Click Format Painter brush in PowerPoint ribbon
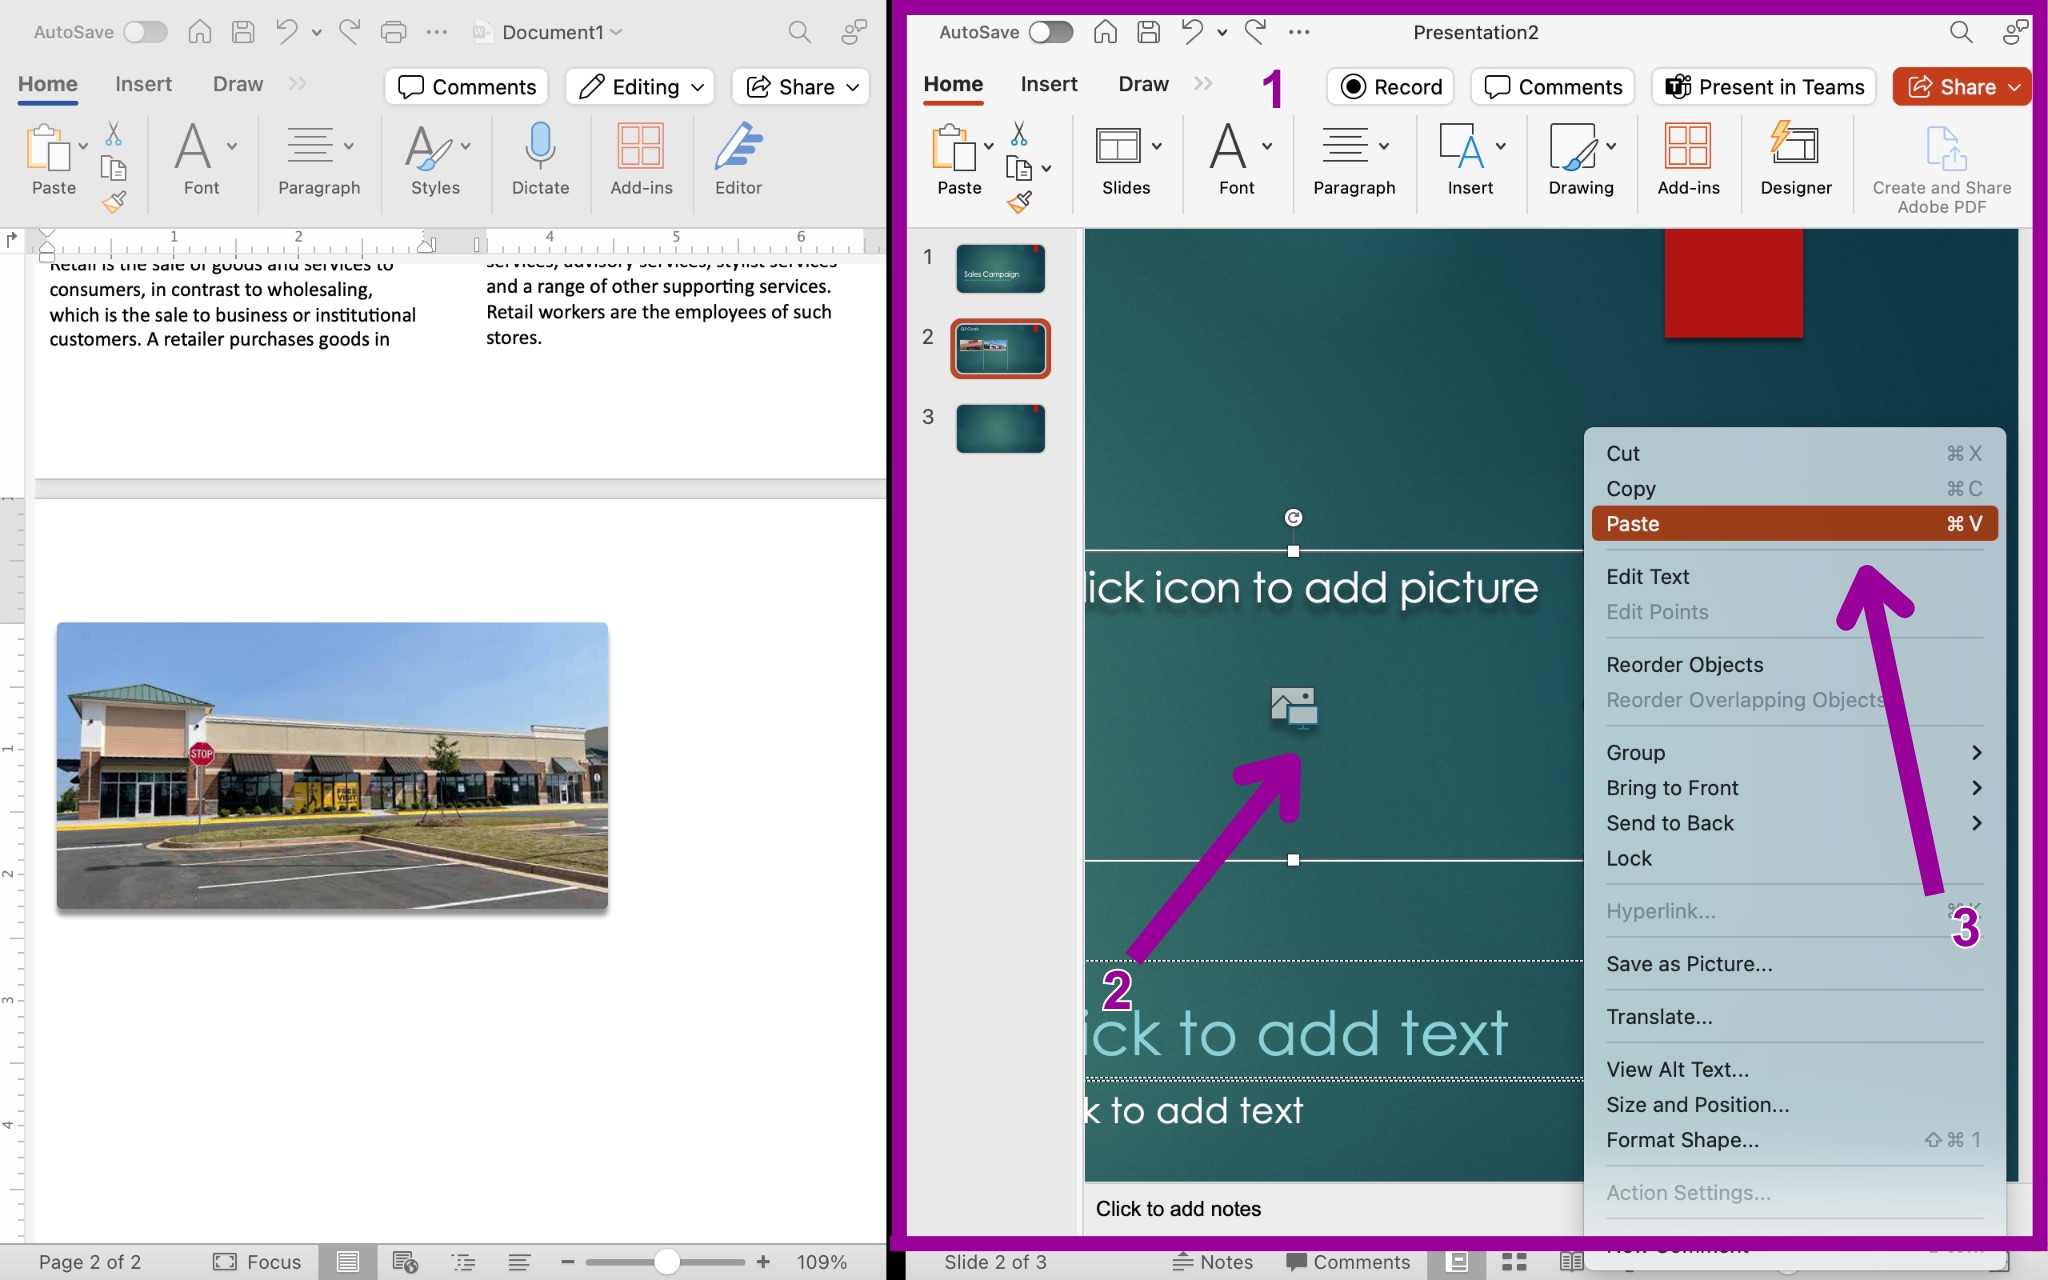 pyautogui.click(x=1019, y=202)
